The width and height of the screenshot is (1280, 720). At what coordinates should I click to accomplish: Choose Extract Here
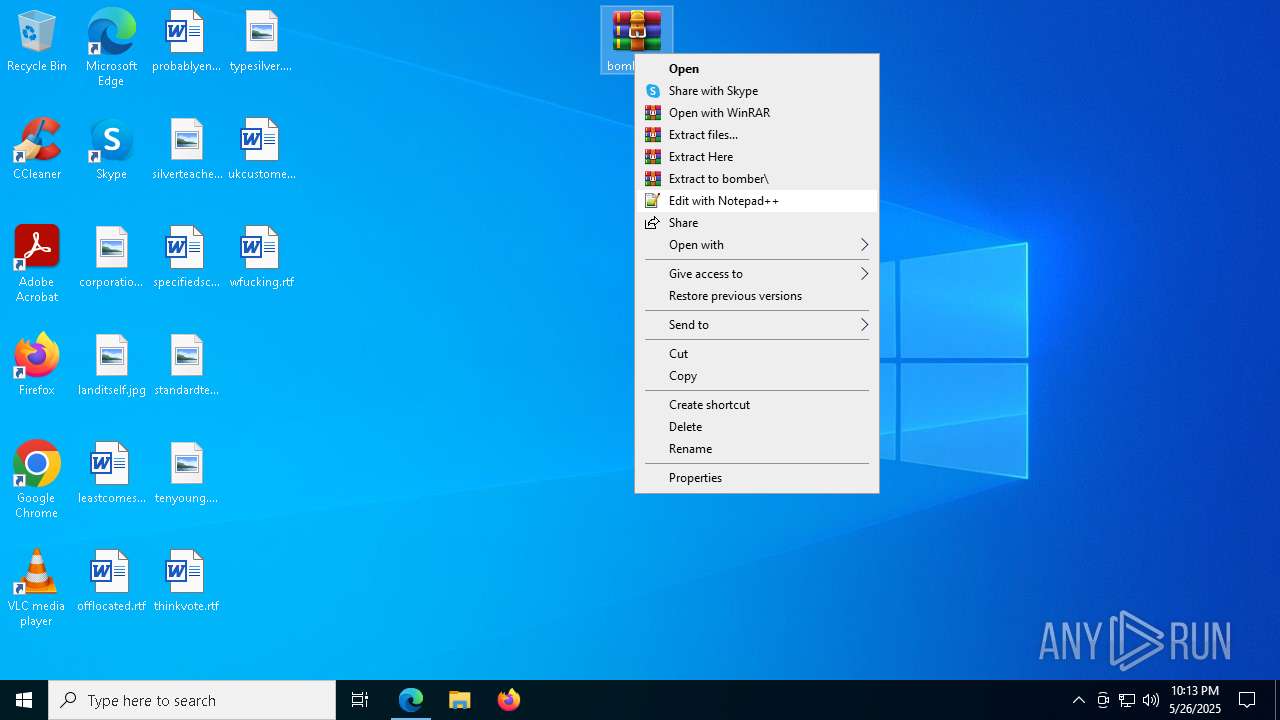tap(757, 157)
